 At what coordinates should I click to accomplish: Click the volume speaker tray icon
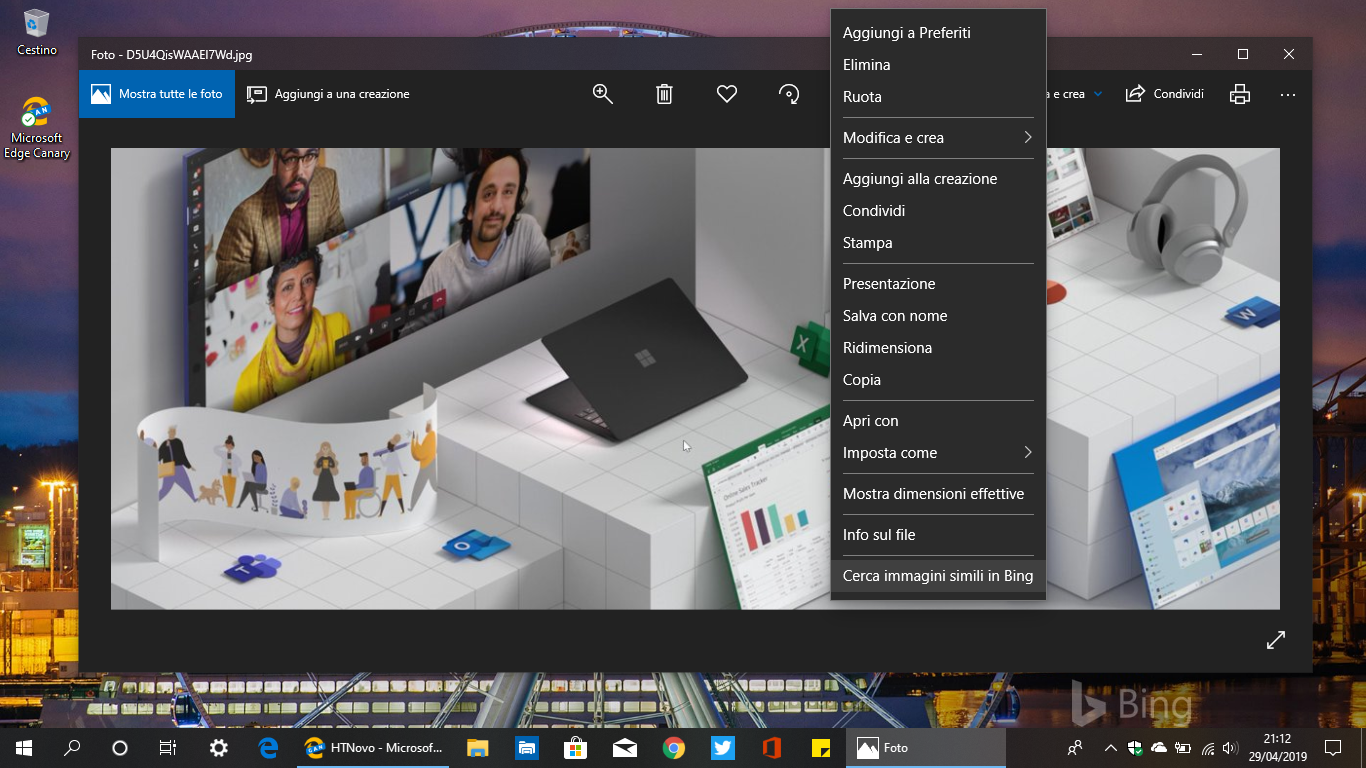(1231, 748)
